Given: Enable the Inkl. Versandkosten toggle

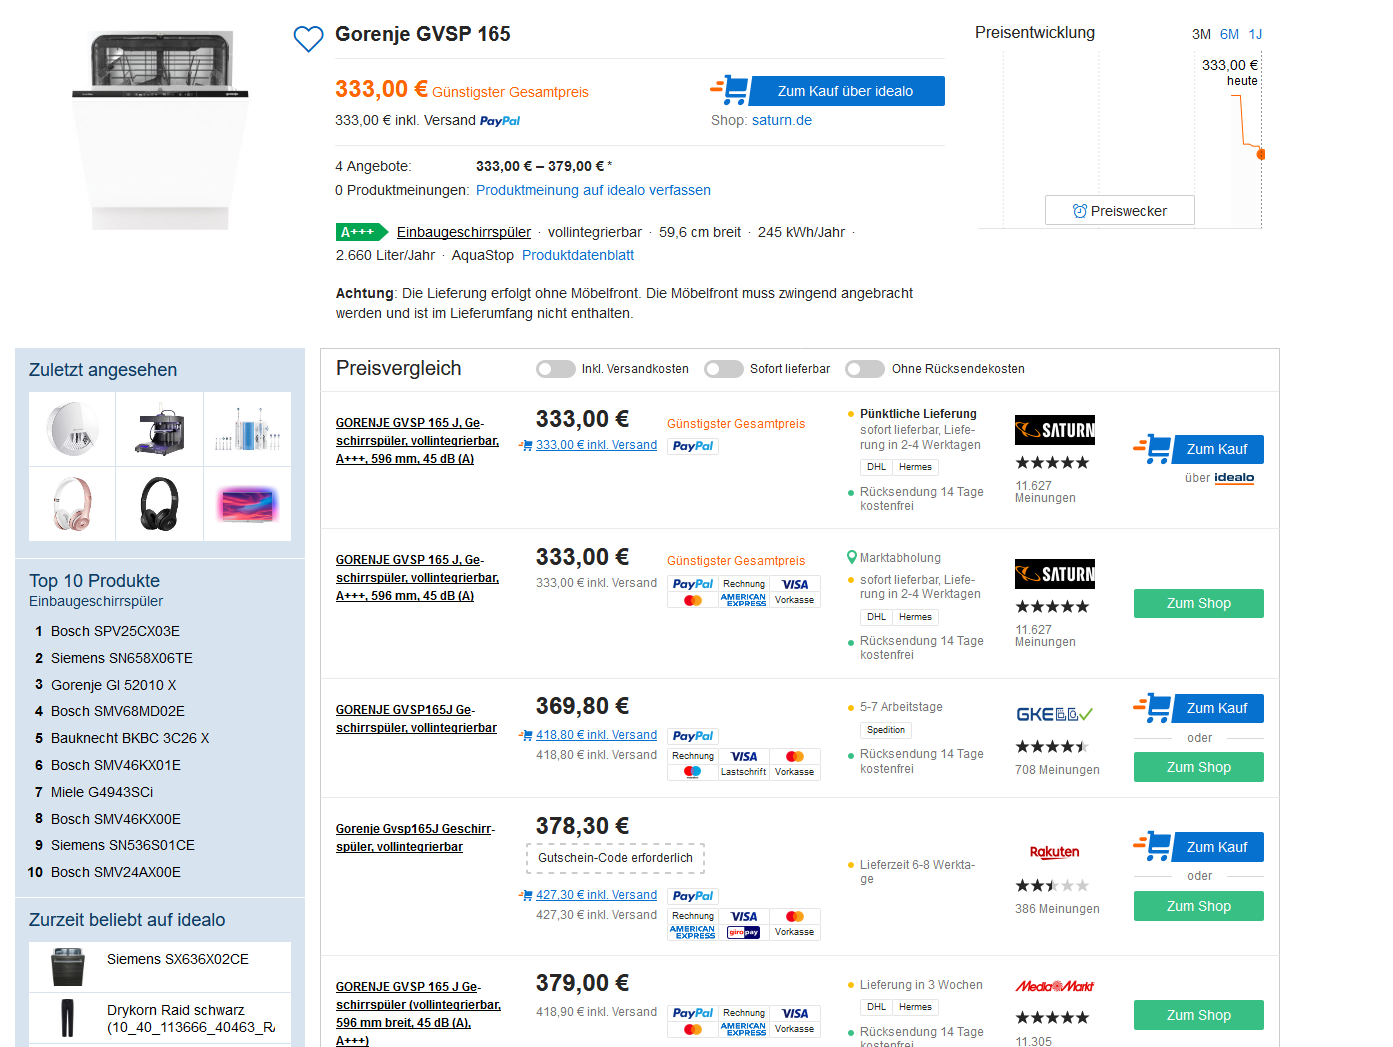Looking at the screenshot, I should point(555,369).
